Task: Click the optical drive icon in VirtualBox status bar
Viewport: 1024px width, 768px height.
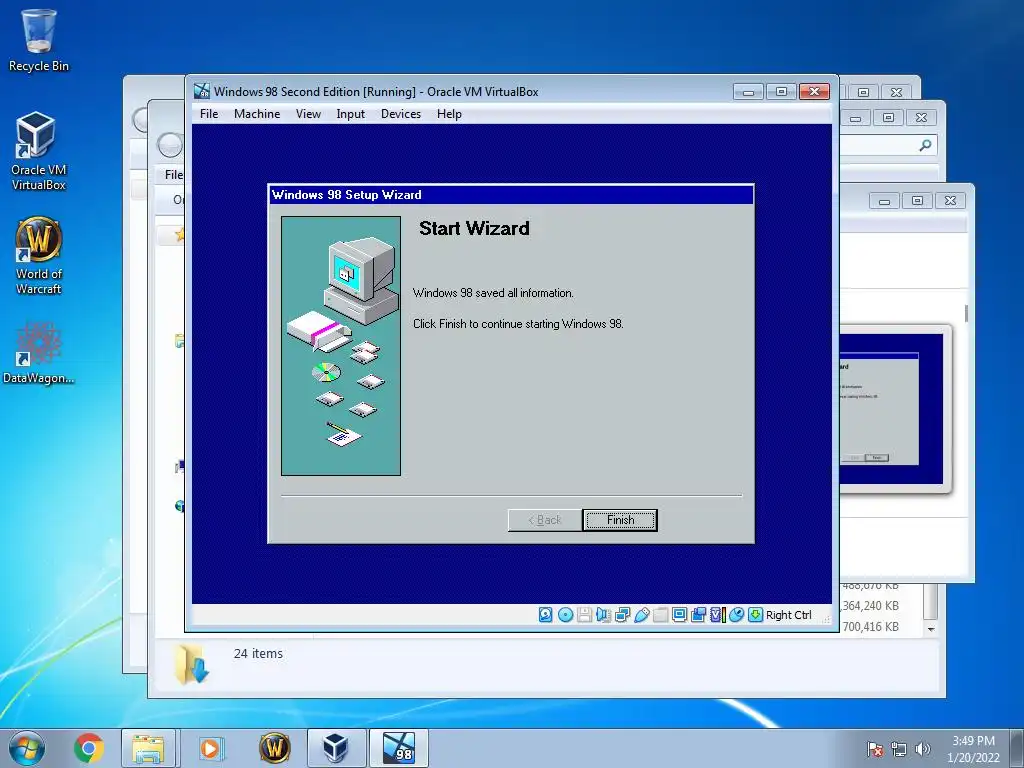Action: point(566,615)
